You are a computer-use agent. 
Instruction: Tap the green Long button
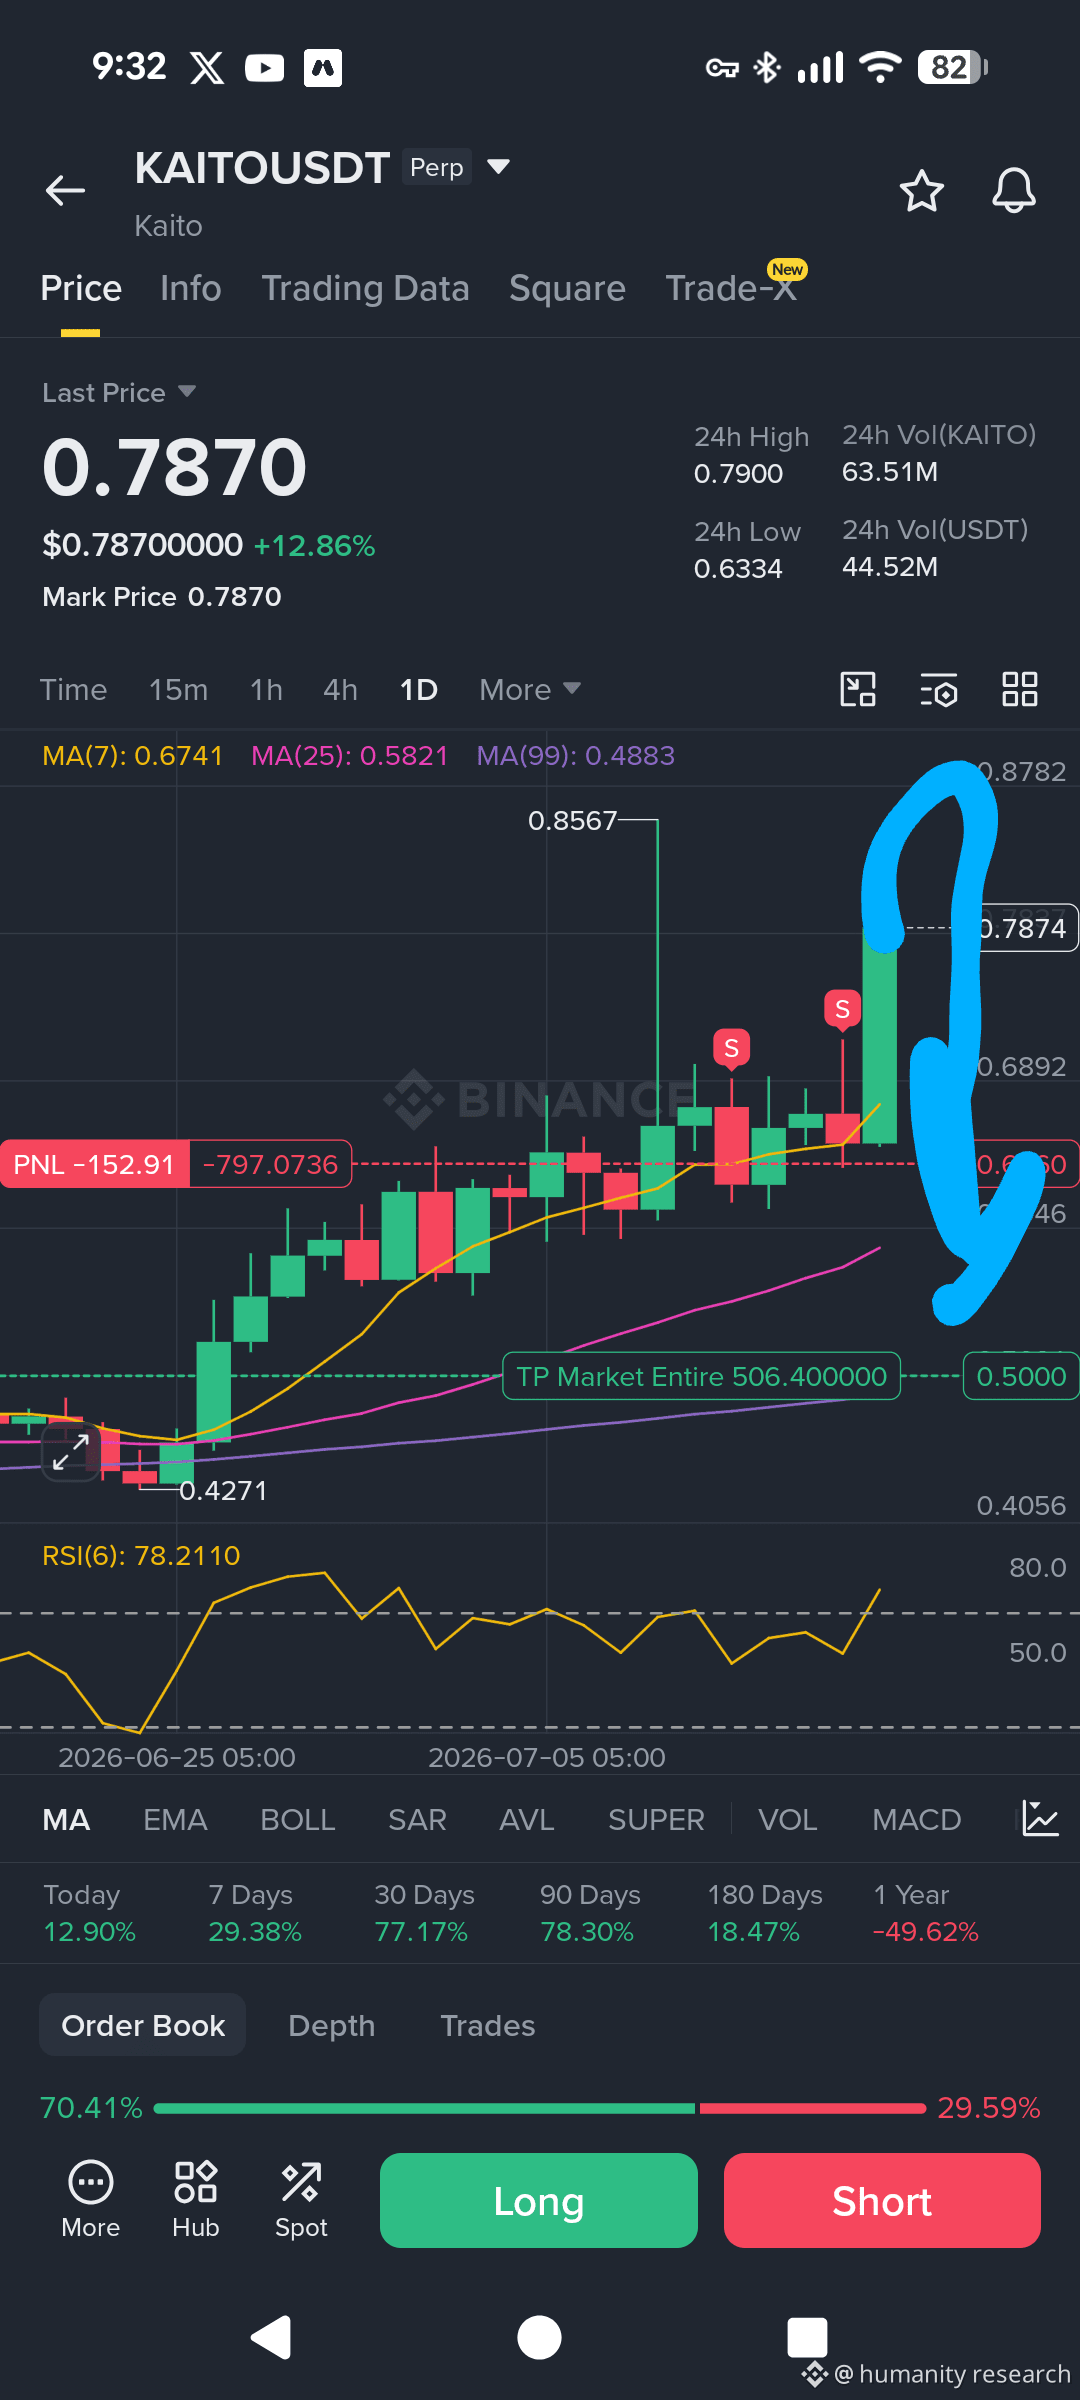click(x=538, y=2200)
